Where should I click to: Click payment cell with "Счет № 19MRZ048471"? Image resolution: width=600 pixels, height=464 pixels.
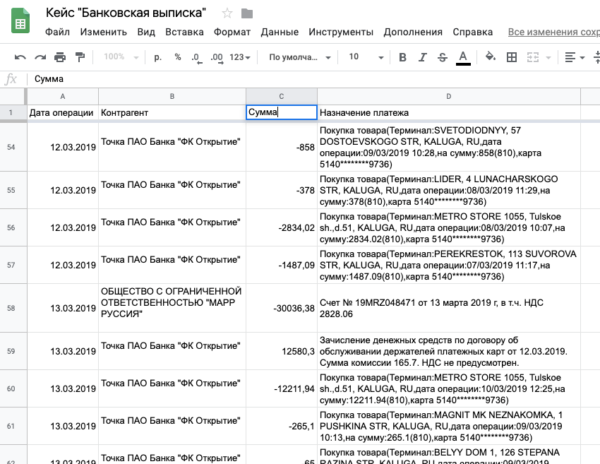(449, 308)
